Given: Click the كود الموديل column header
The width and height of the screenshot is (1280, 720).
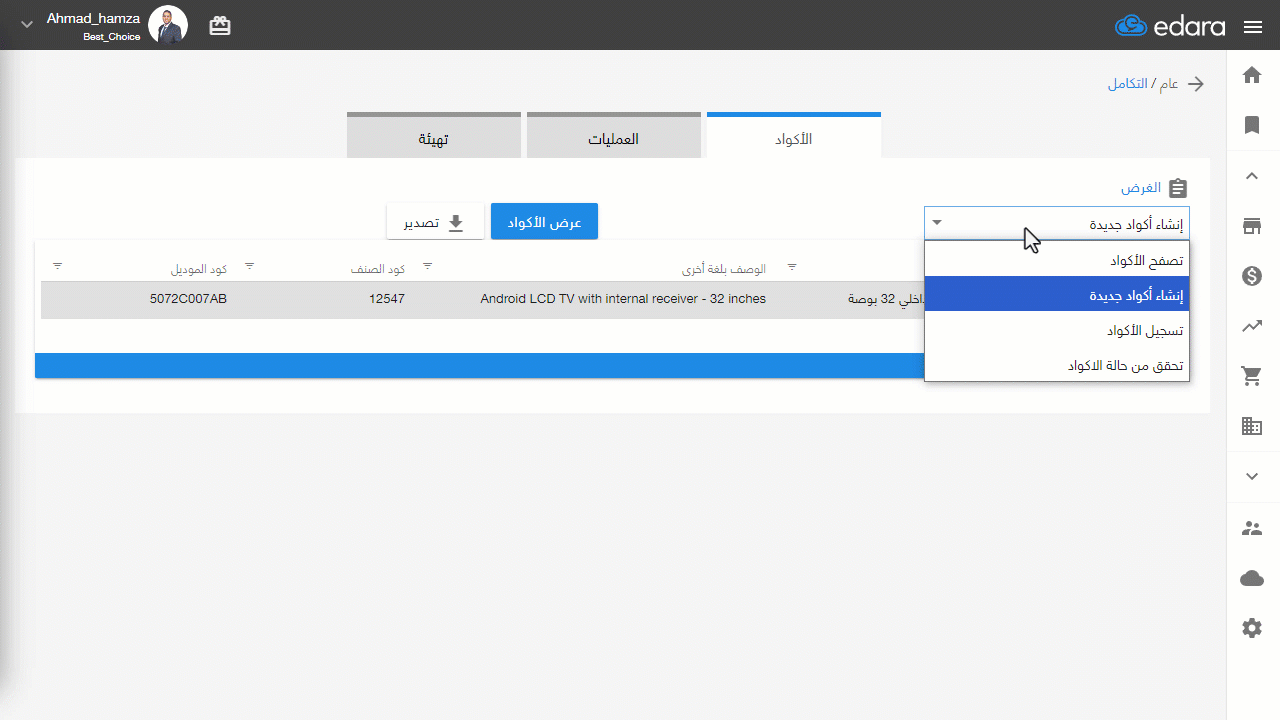Looking at the screenshot, I should (x=199, y=269).
